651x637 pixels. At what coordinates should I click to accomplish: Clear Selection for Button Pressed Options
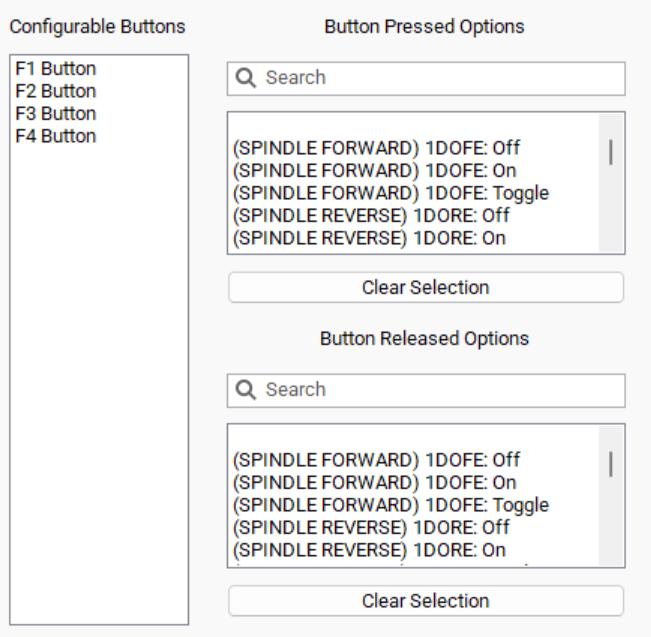click(425, 288)
